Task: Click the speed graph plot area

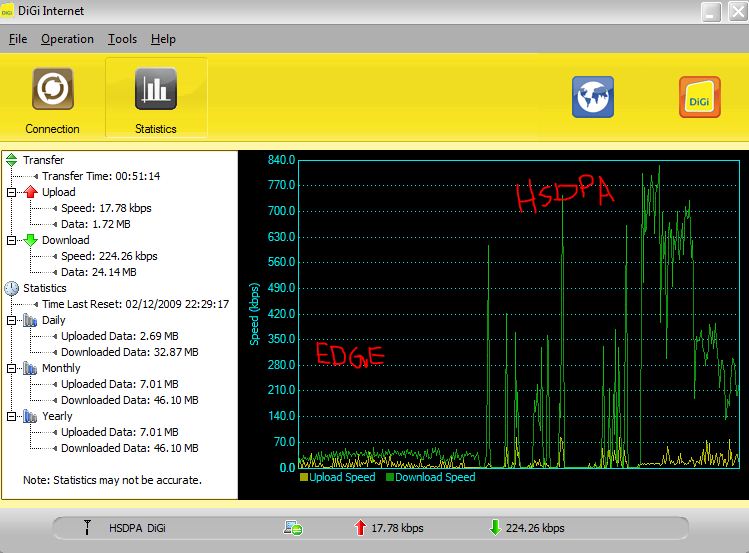Action: click(x=519, y=314)
